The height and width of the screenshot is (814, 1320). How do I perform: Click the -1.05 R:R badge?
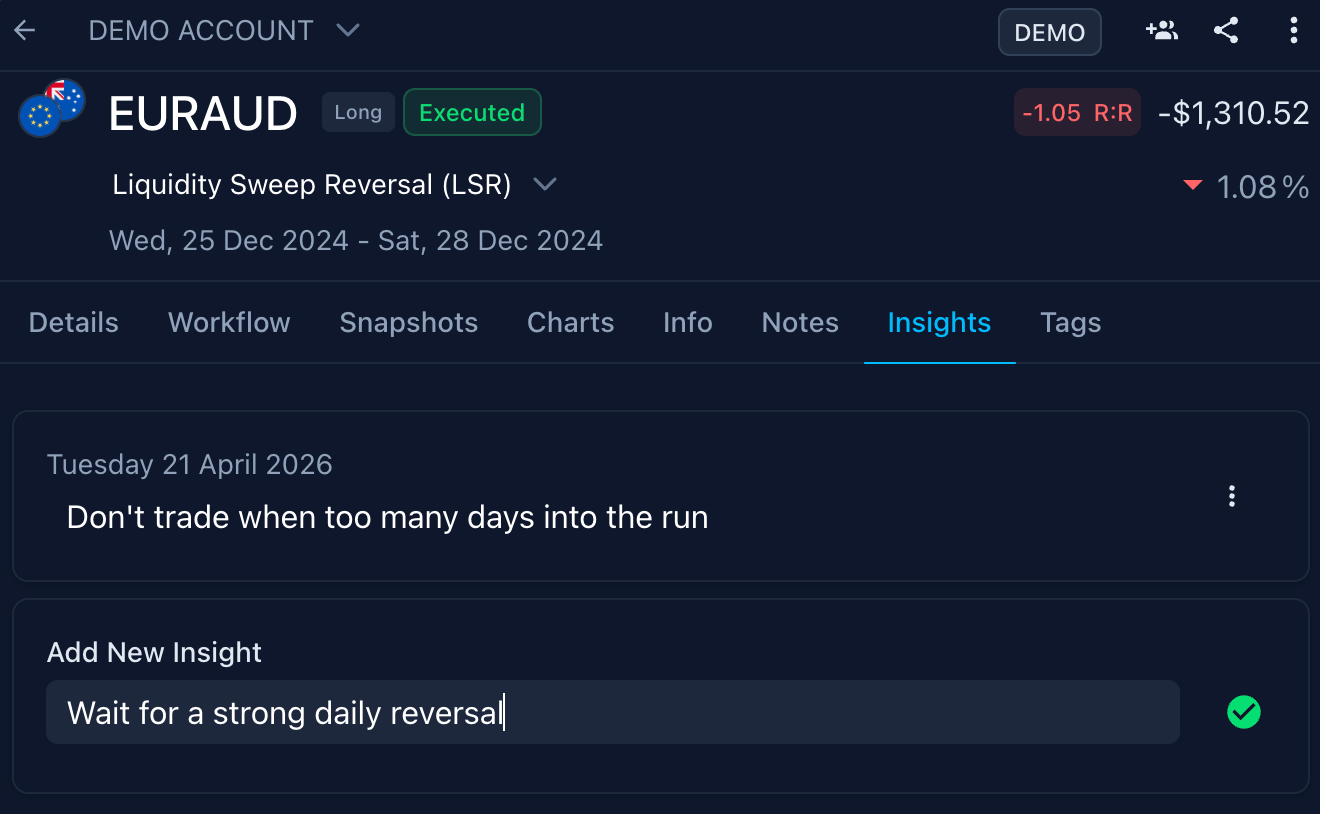coord(1077,113)
